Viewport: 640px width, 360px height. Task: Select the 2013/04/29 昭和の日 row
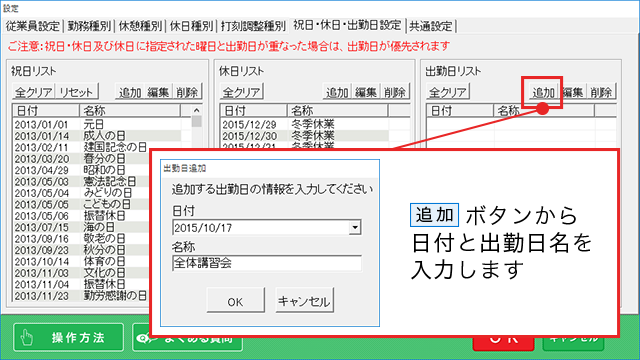[82, 170]
